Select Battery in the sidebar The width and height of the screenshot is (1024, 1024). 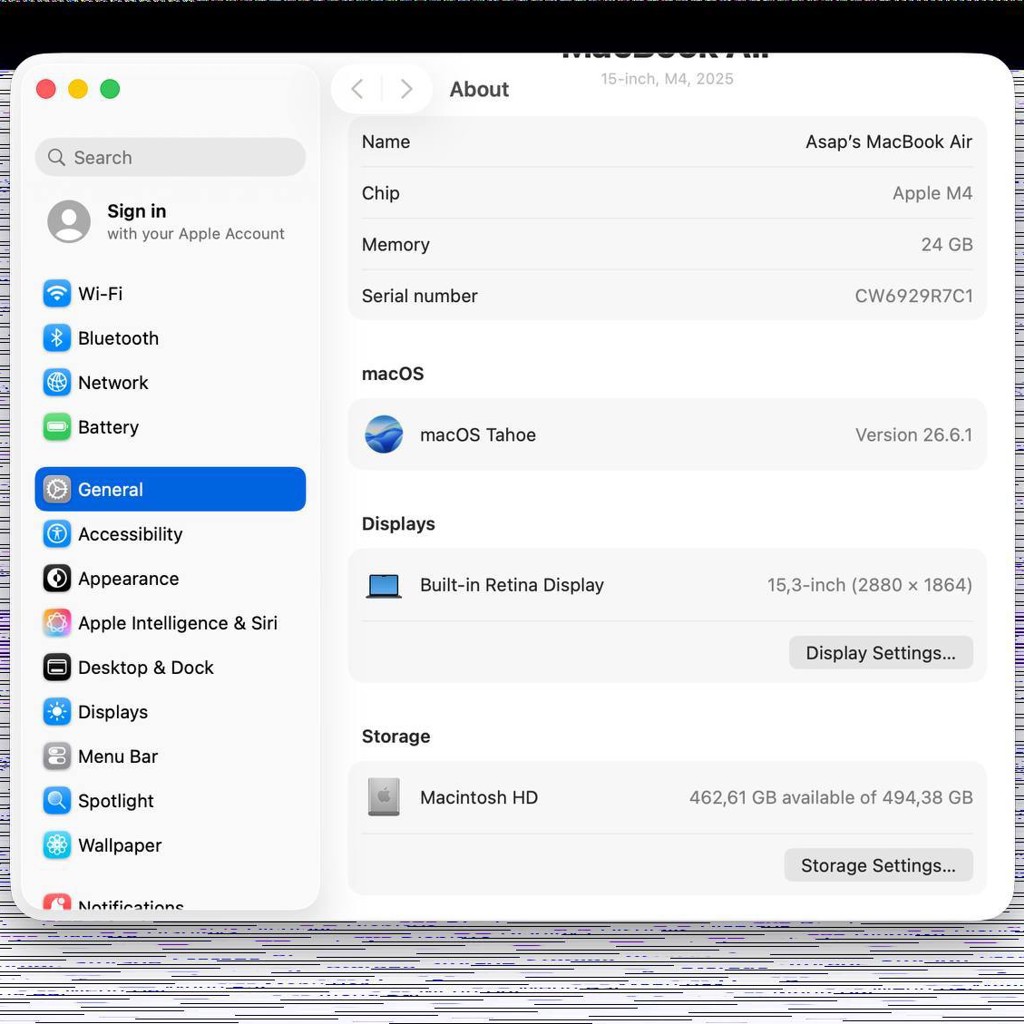[170, 426]
